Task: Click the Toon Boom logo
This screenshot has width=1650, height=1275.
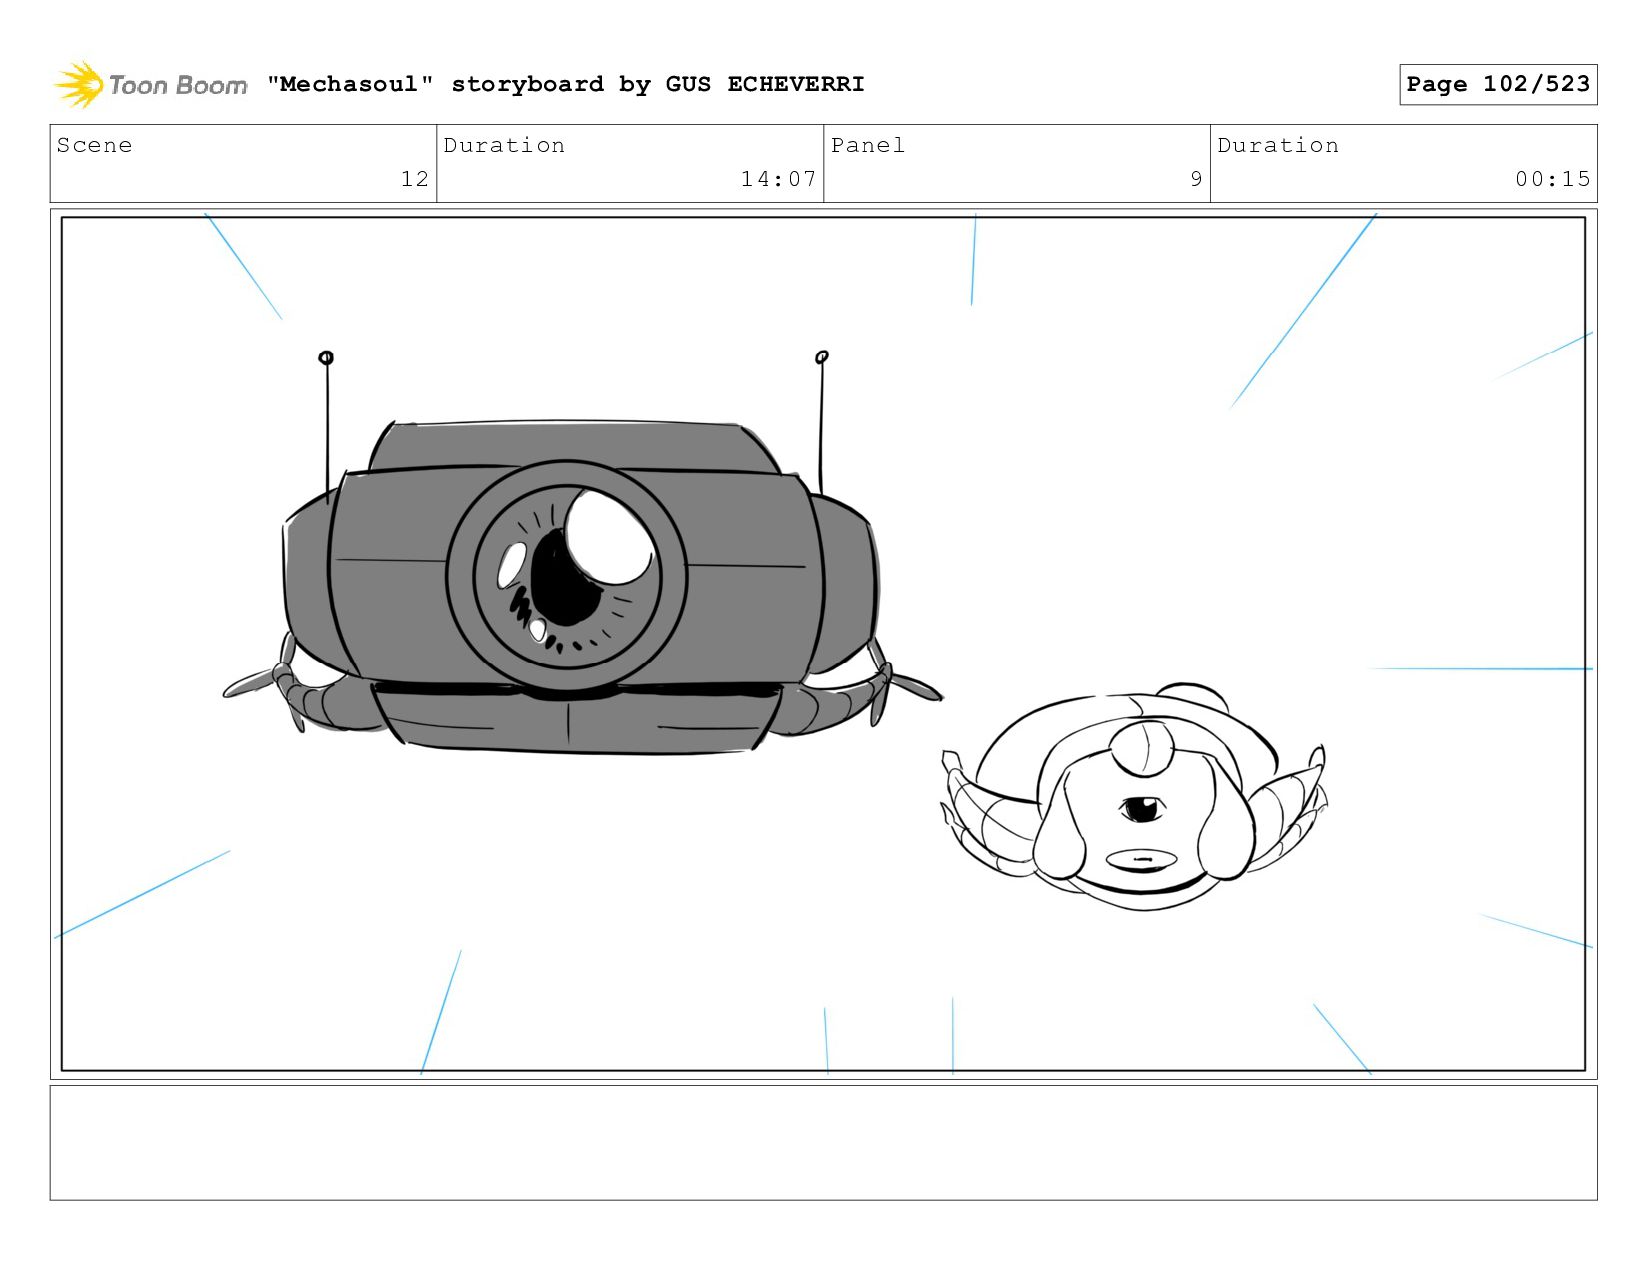Action: pyautogui.click(x=150, y=85)
